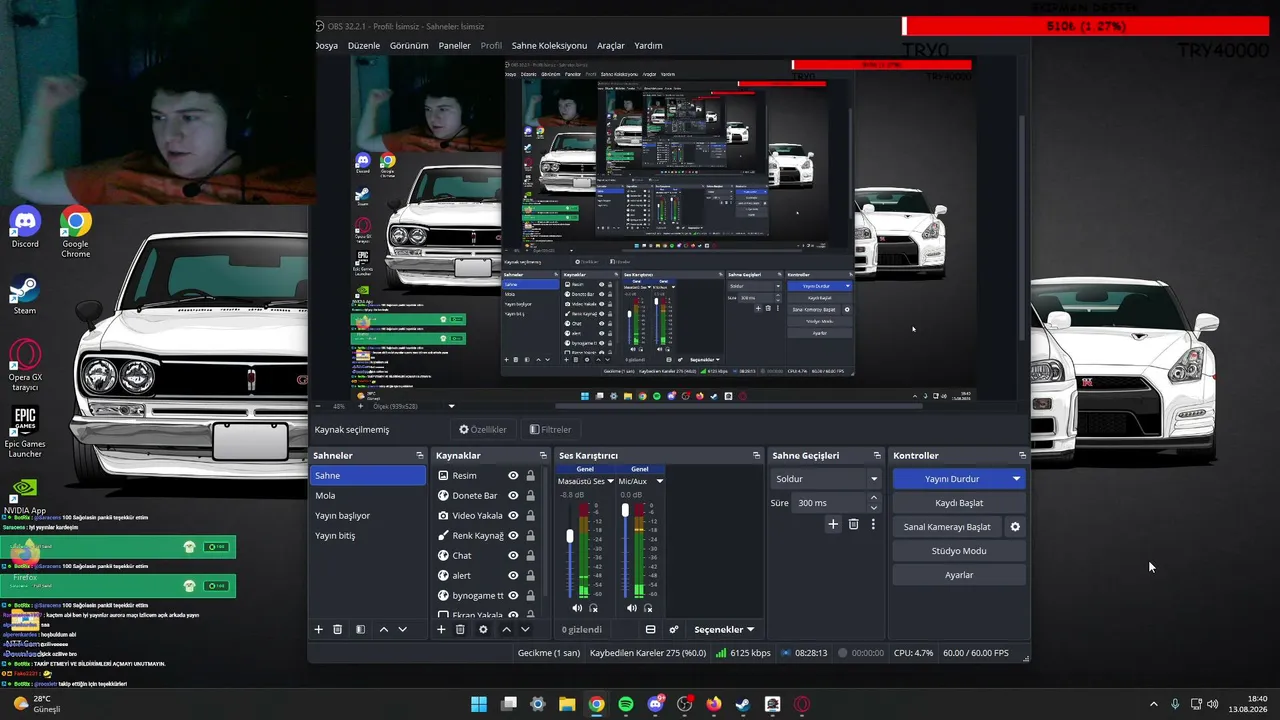Increase transition duration with up stepper
Image resolution: width=1280 pixels, height=720 pixels.
click(874, 498)
